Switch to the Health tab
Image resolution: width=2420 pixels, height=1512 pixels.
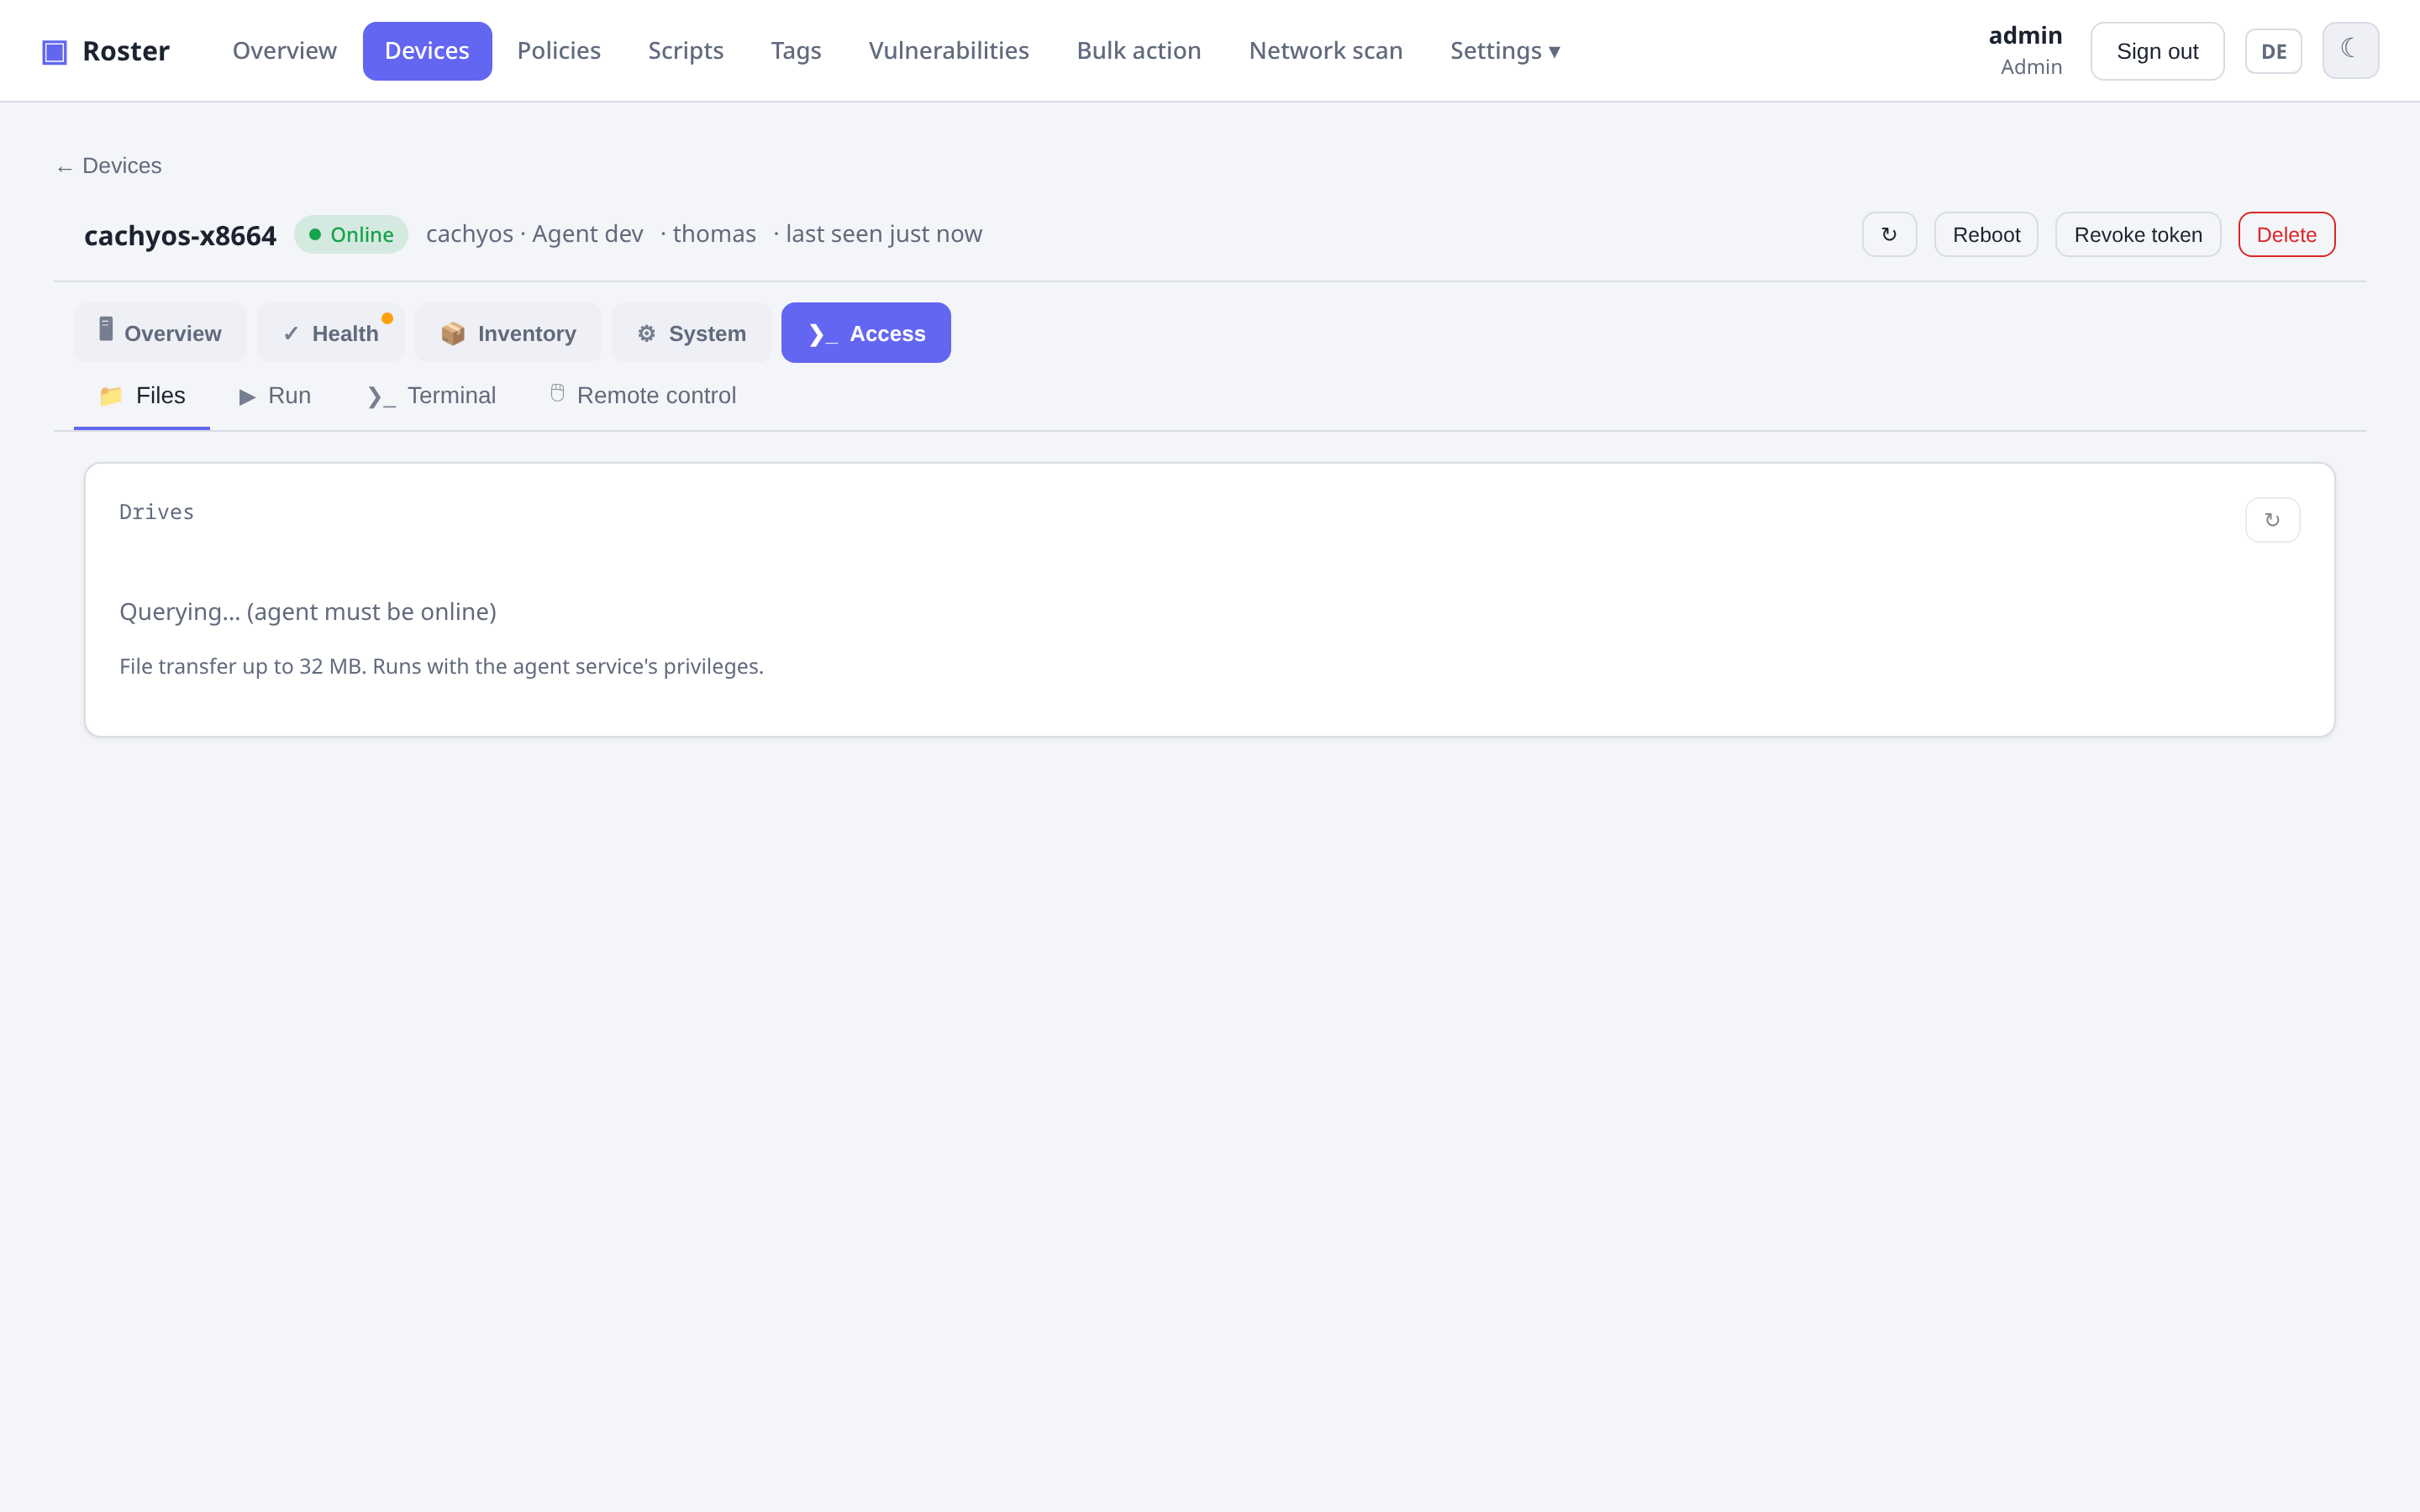tap(331, 333)
